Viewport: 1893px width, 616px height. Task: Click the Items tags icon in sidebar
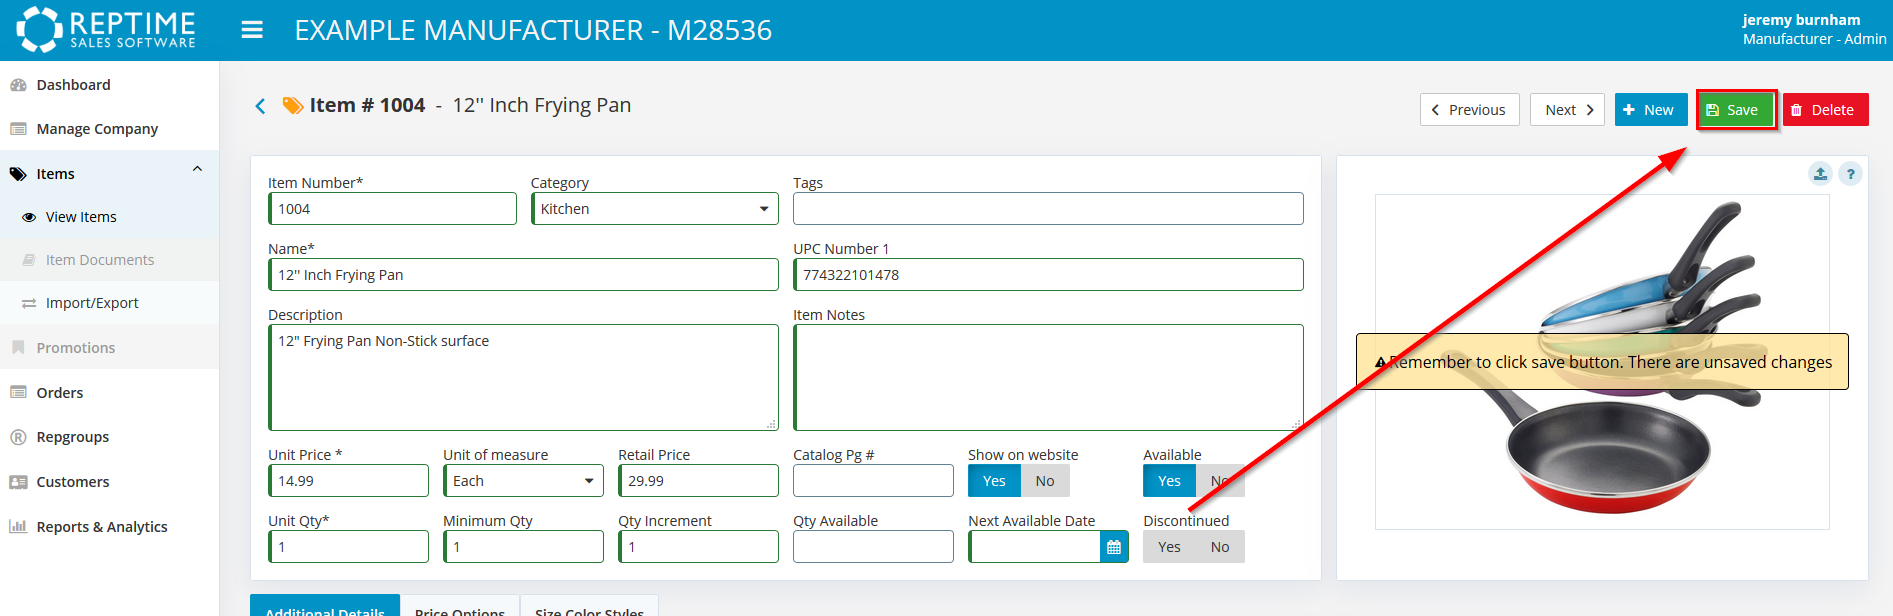[x=18, y=174]
